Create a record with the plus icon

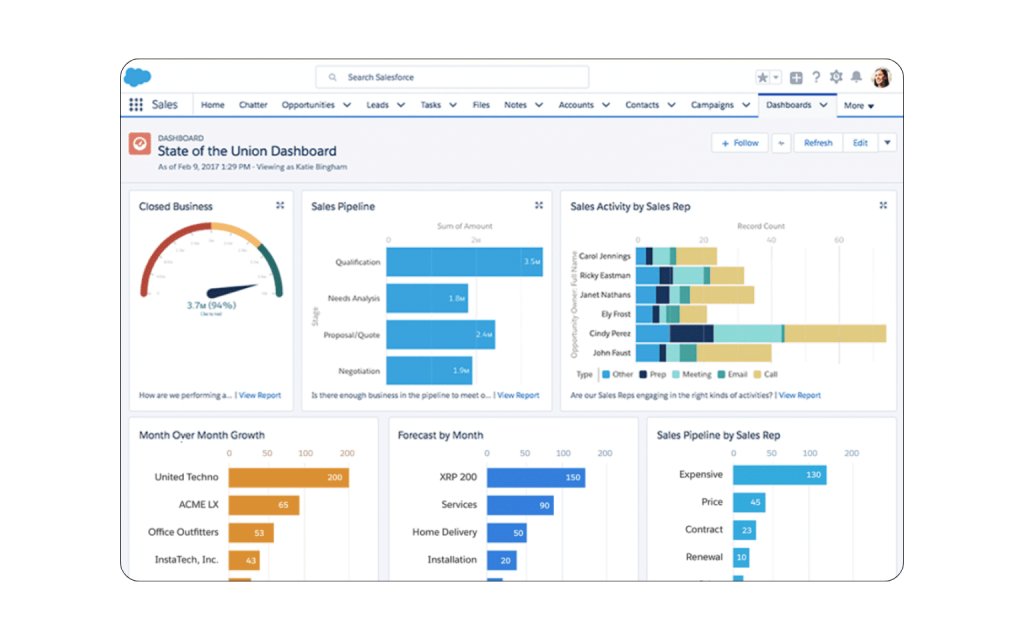[x=797, y=77]
